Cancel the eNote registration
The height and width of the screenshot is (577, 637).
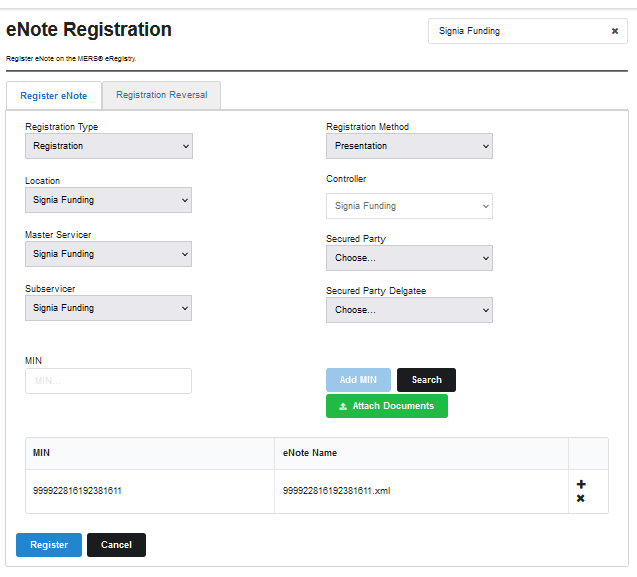click(x=116, y=545)
